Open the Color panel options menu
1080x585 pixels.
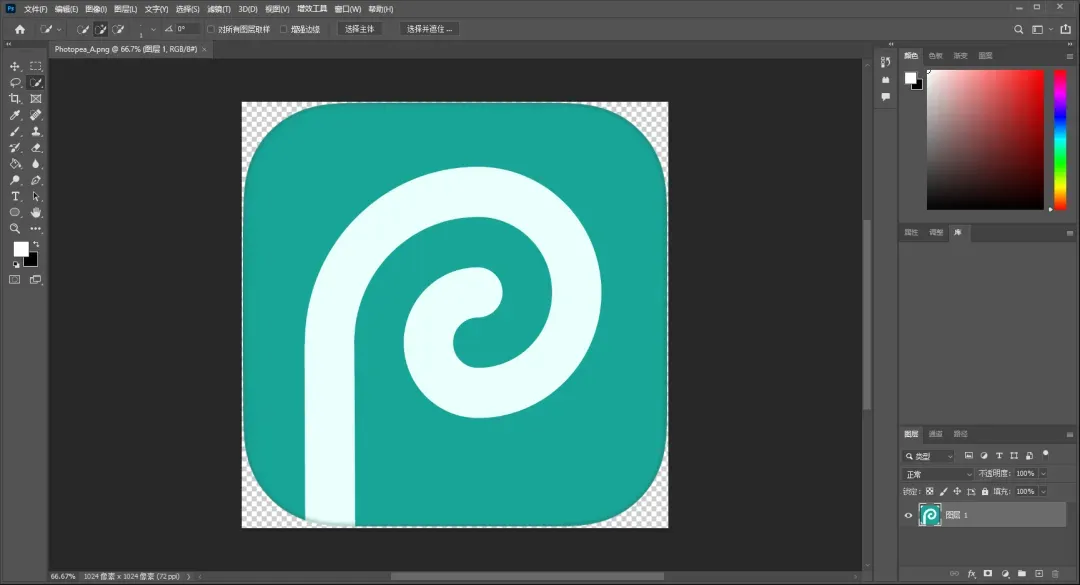(x=1070, y=56)
